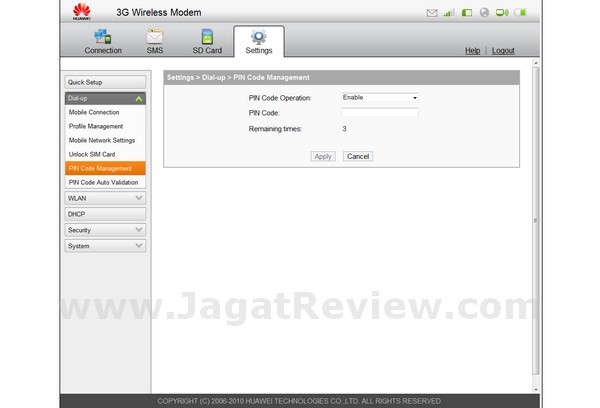
Task: Open the Help link
Action: 472,51
